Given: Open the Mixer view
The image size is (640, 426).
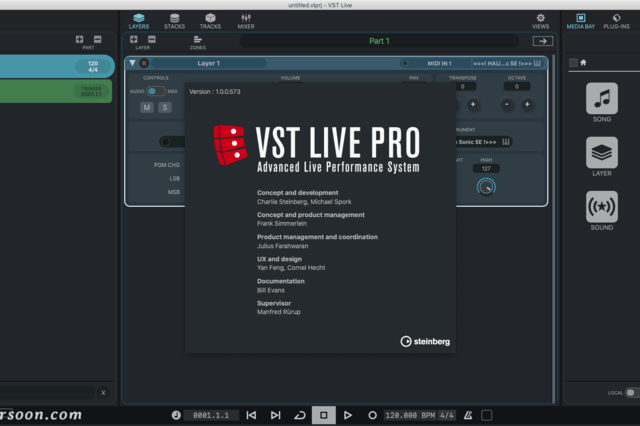Looking at the screenshot, I should [246, 21].
